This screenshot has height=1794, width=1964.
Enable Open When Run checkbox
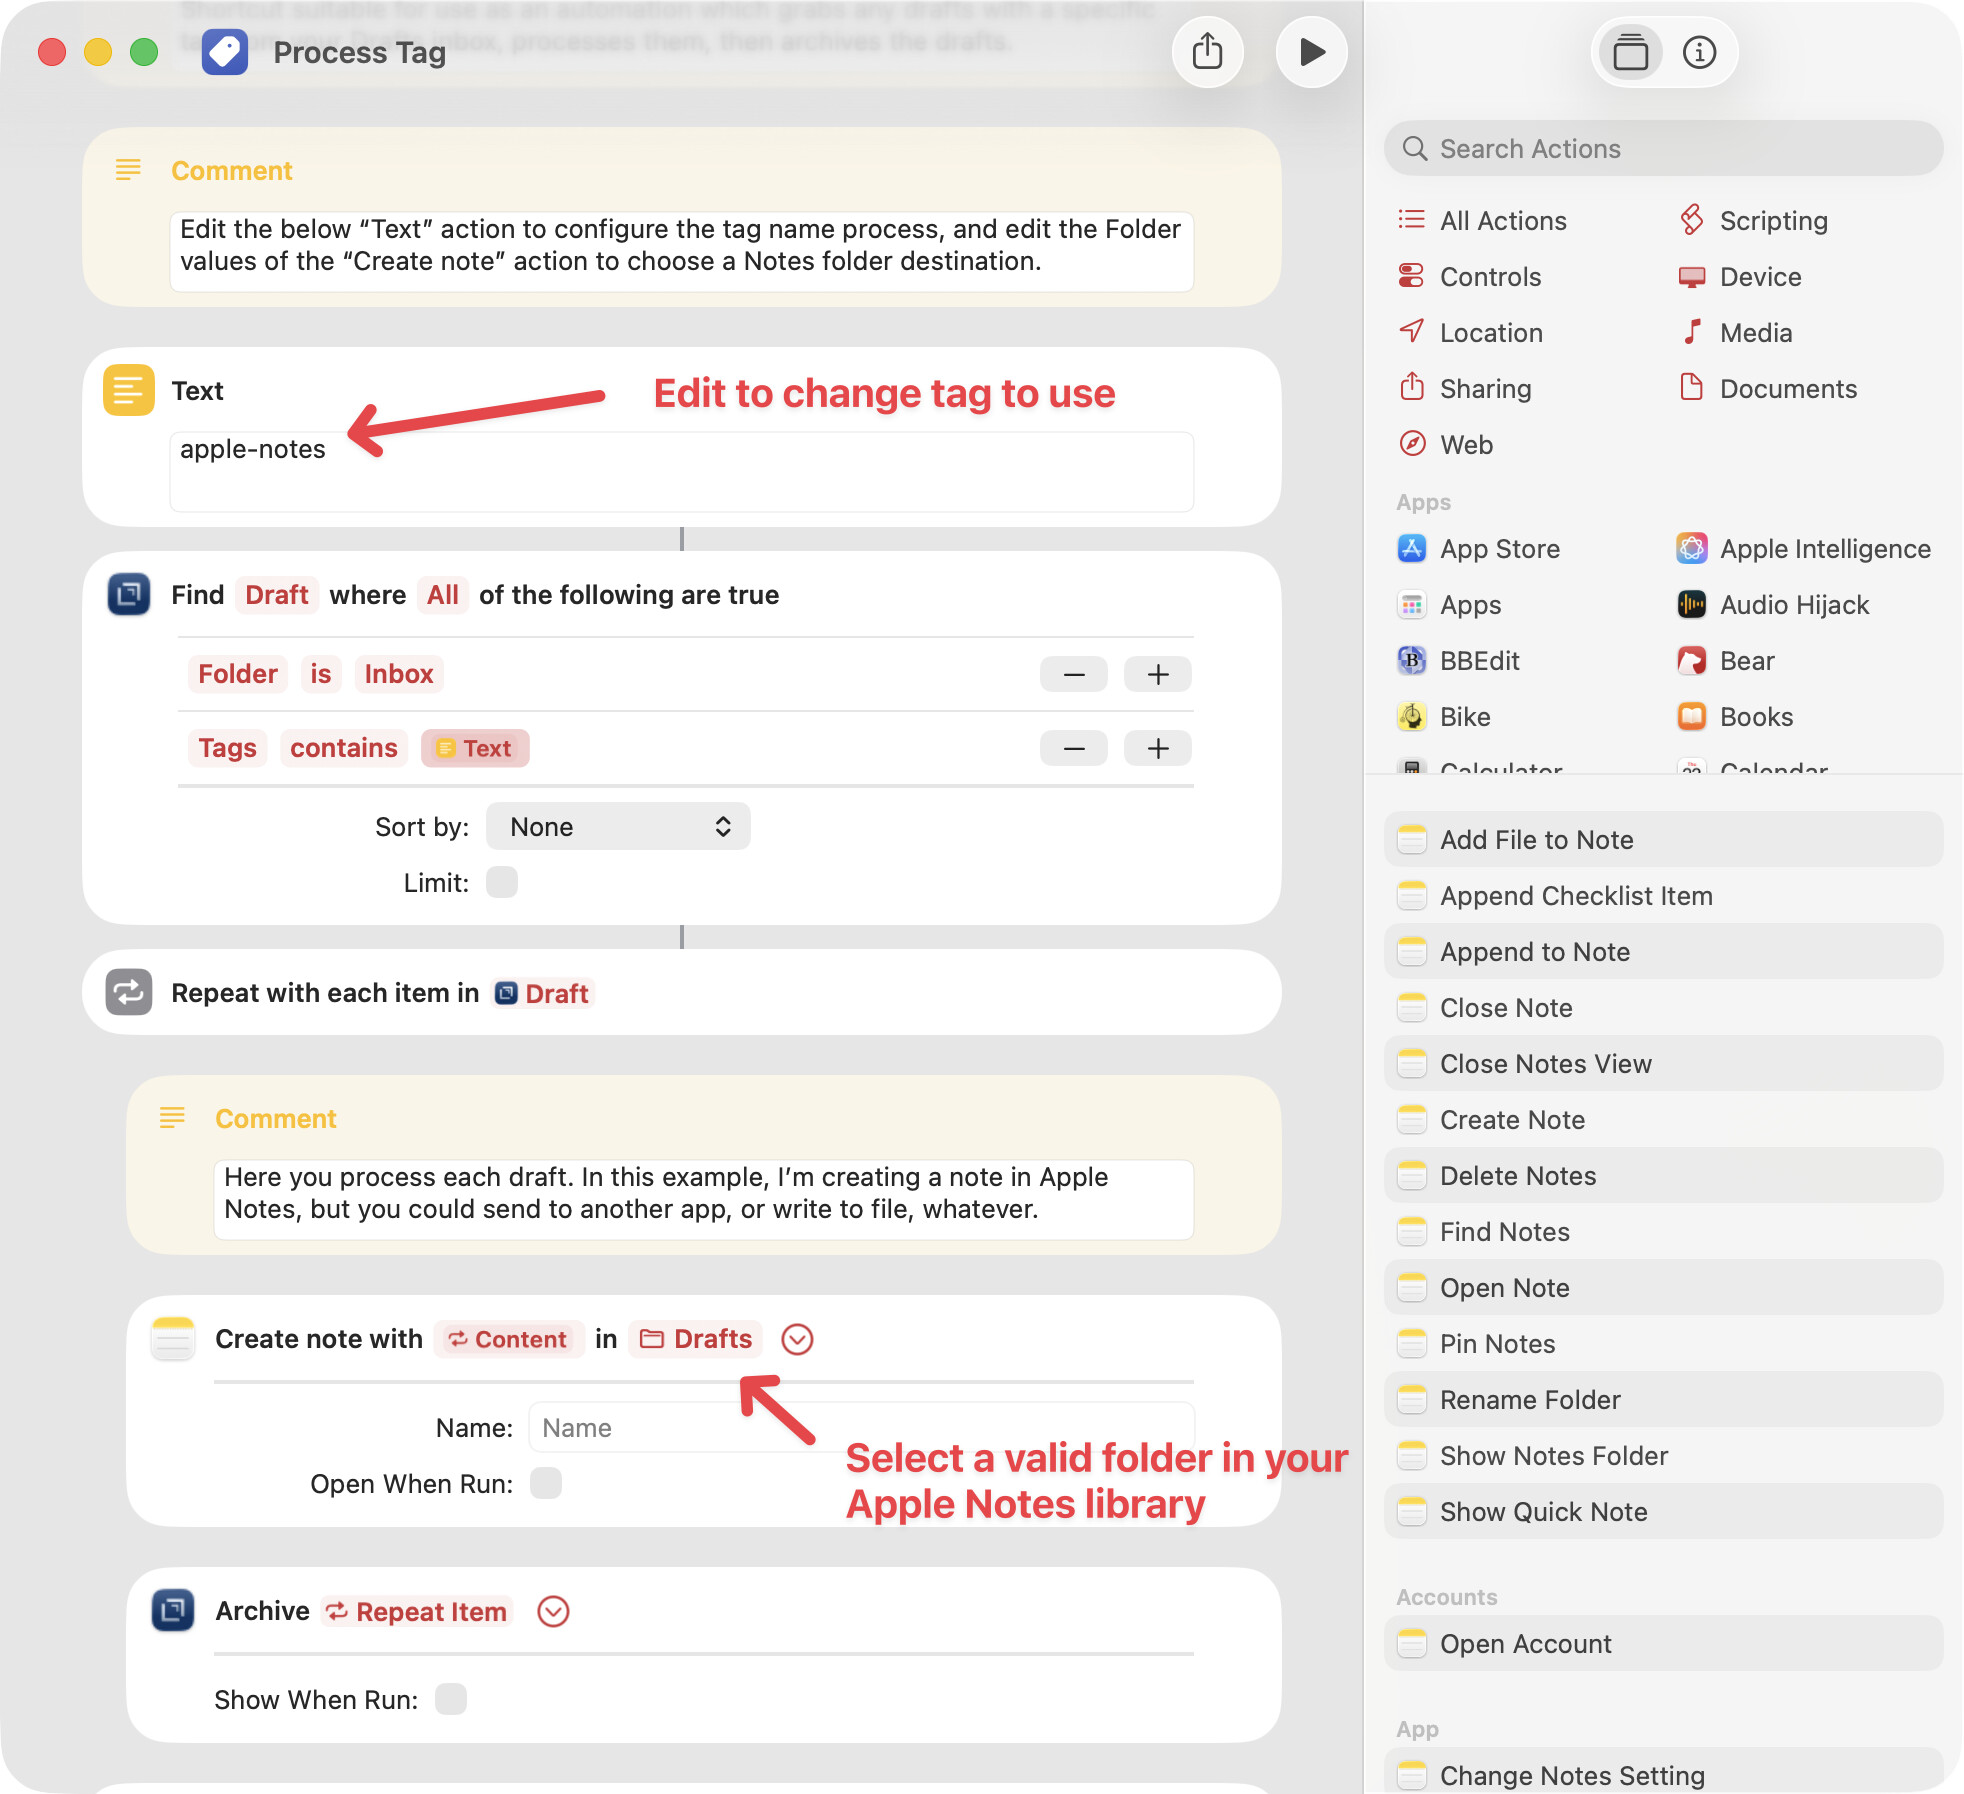point(546,1483)
